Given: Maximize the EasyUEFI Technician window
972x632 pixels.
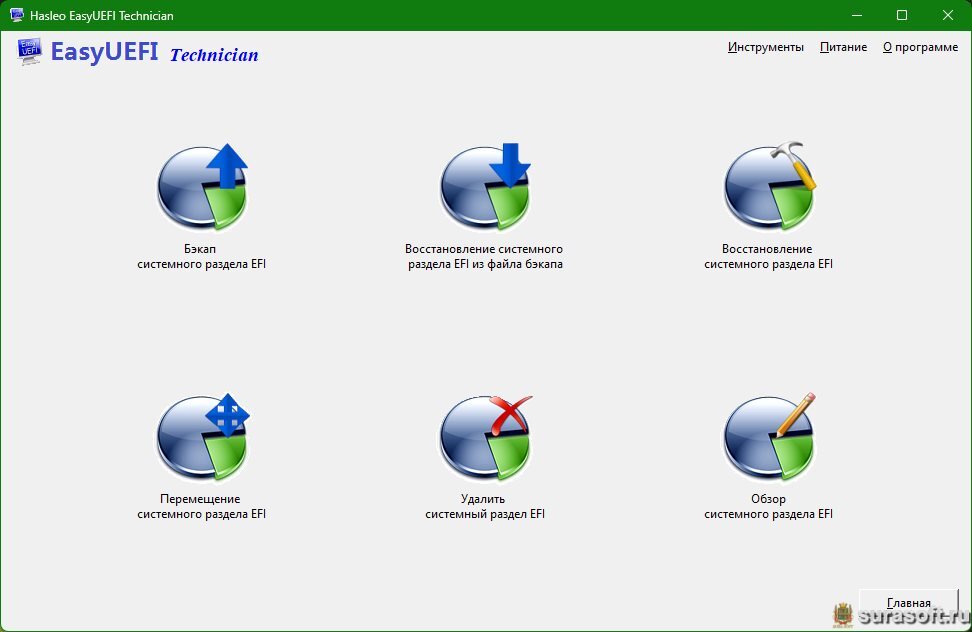Looking at the screenshot, I should pyautogui.click(x=902, y=15).
